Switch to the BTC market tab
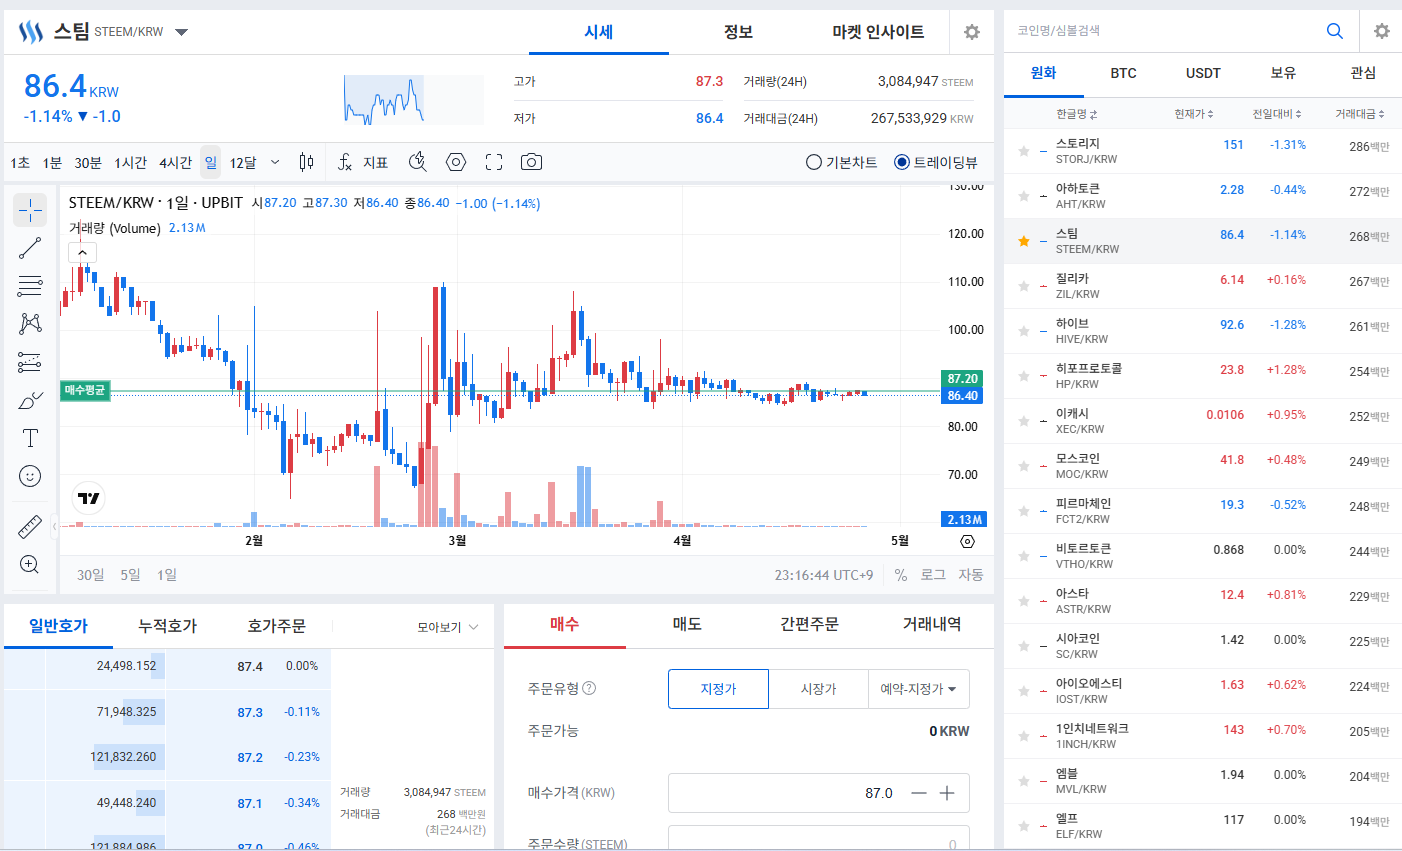Screen dimensions: 1402x851 pos(1123,73)
